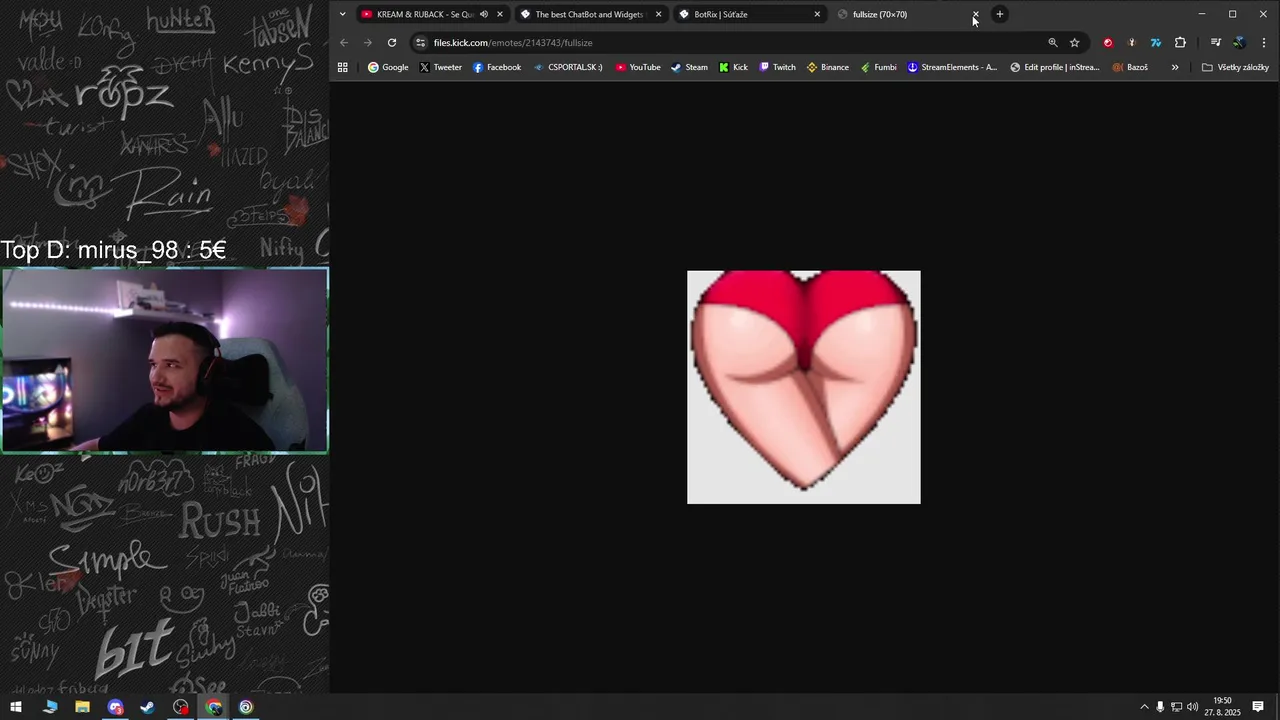
Task: Open the Steam app in the taskbar
Action: pyautogui.click(x=148, y=707)
